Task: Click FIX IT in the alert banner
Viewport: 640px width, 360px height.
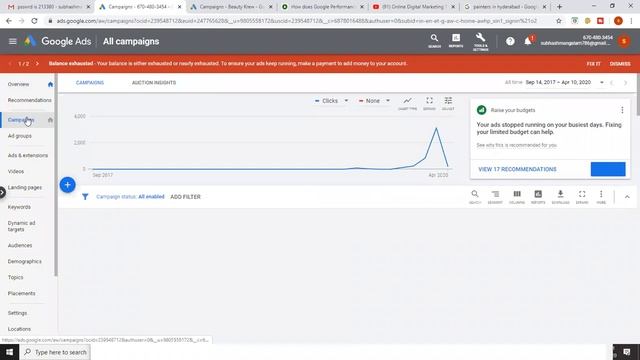Action: [x=593, y=64]
